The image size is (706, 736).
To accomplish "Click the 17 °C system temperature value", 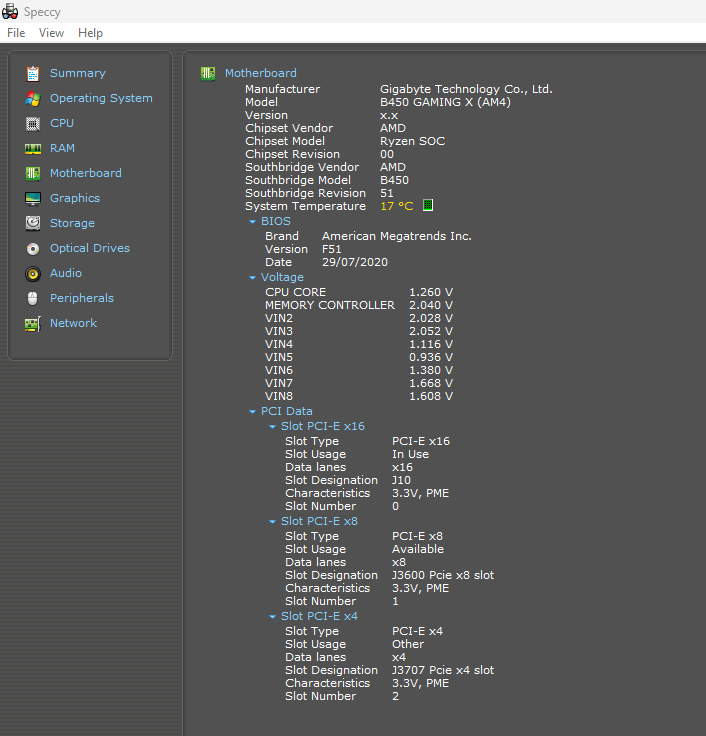I will tap(397, 206).
